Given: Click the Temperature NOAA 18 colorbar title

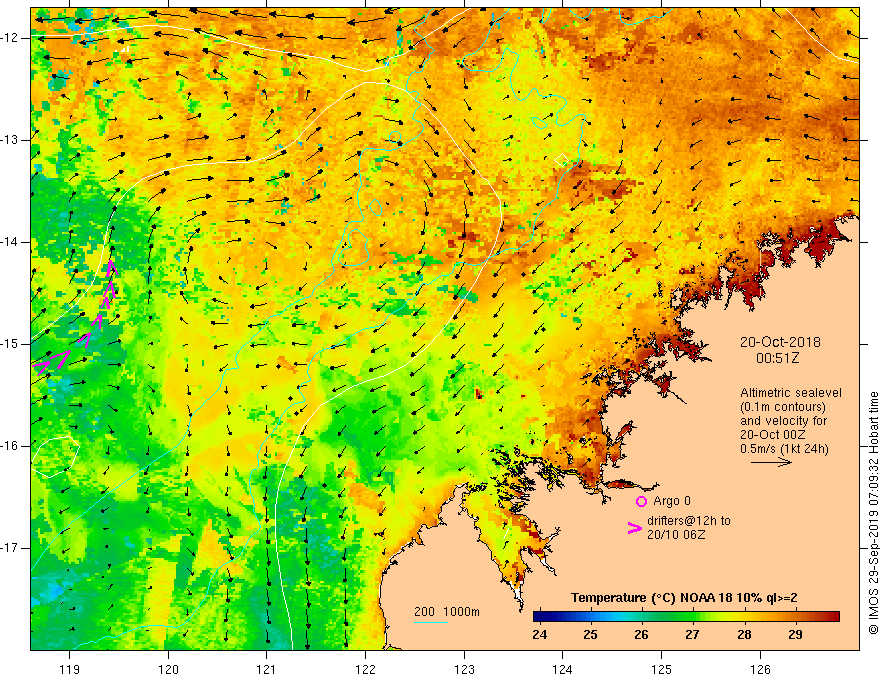Looking at the screenshot, I should click(684, 598).
